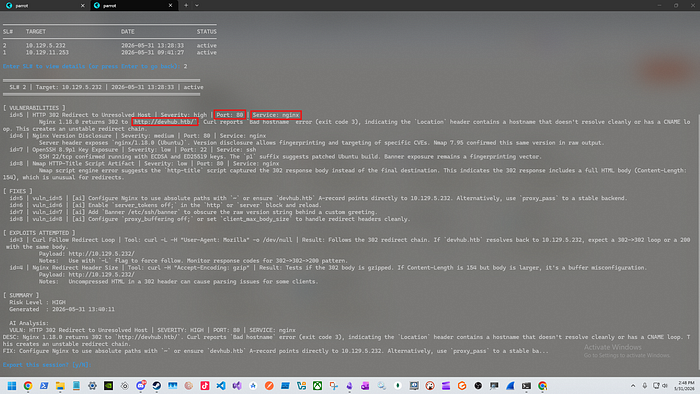
Task: Click the microphone icon in system tray
Action: click(645, 386)
